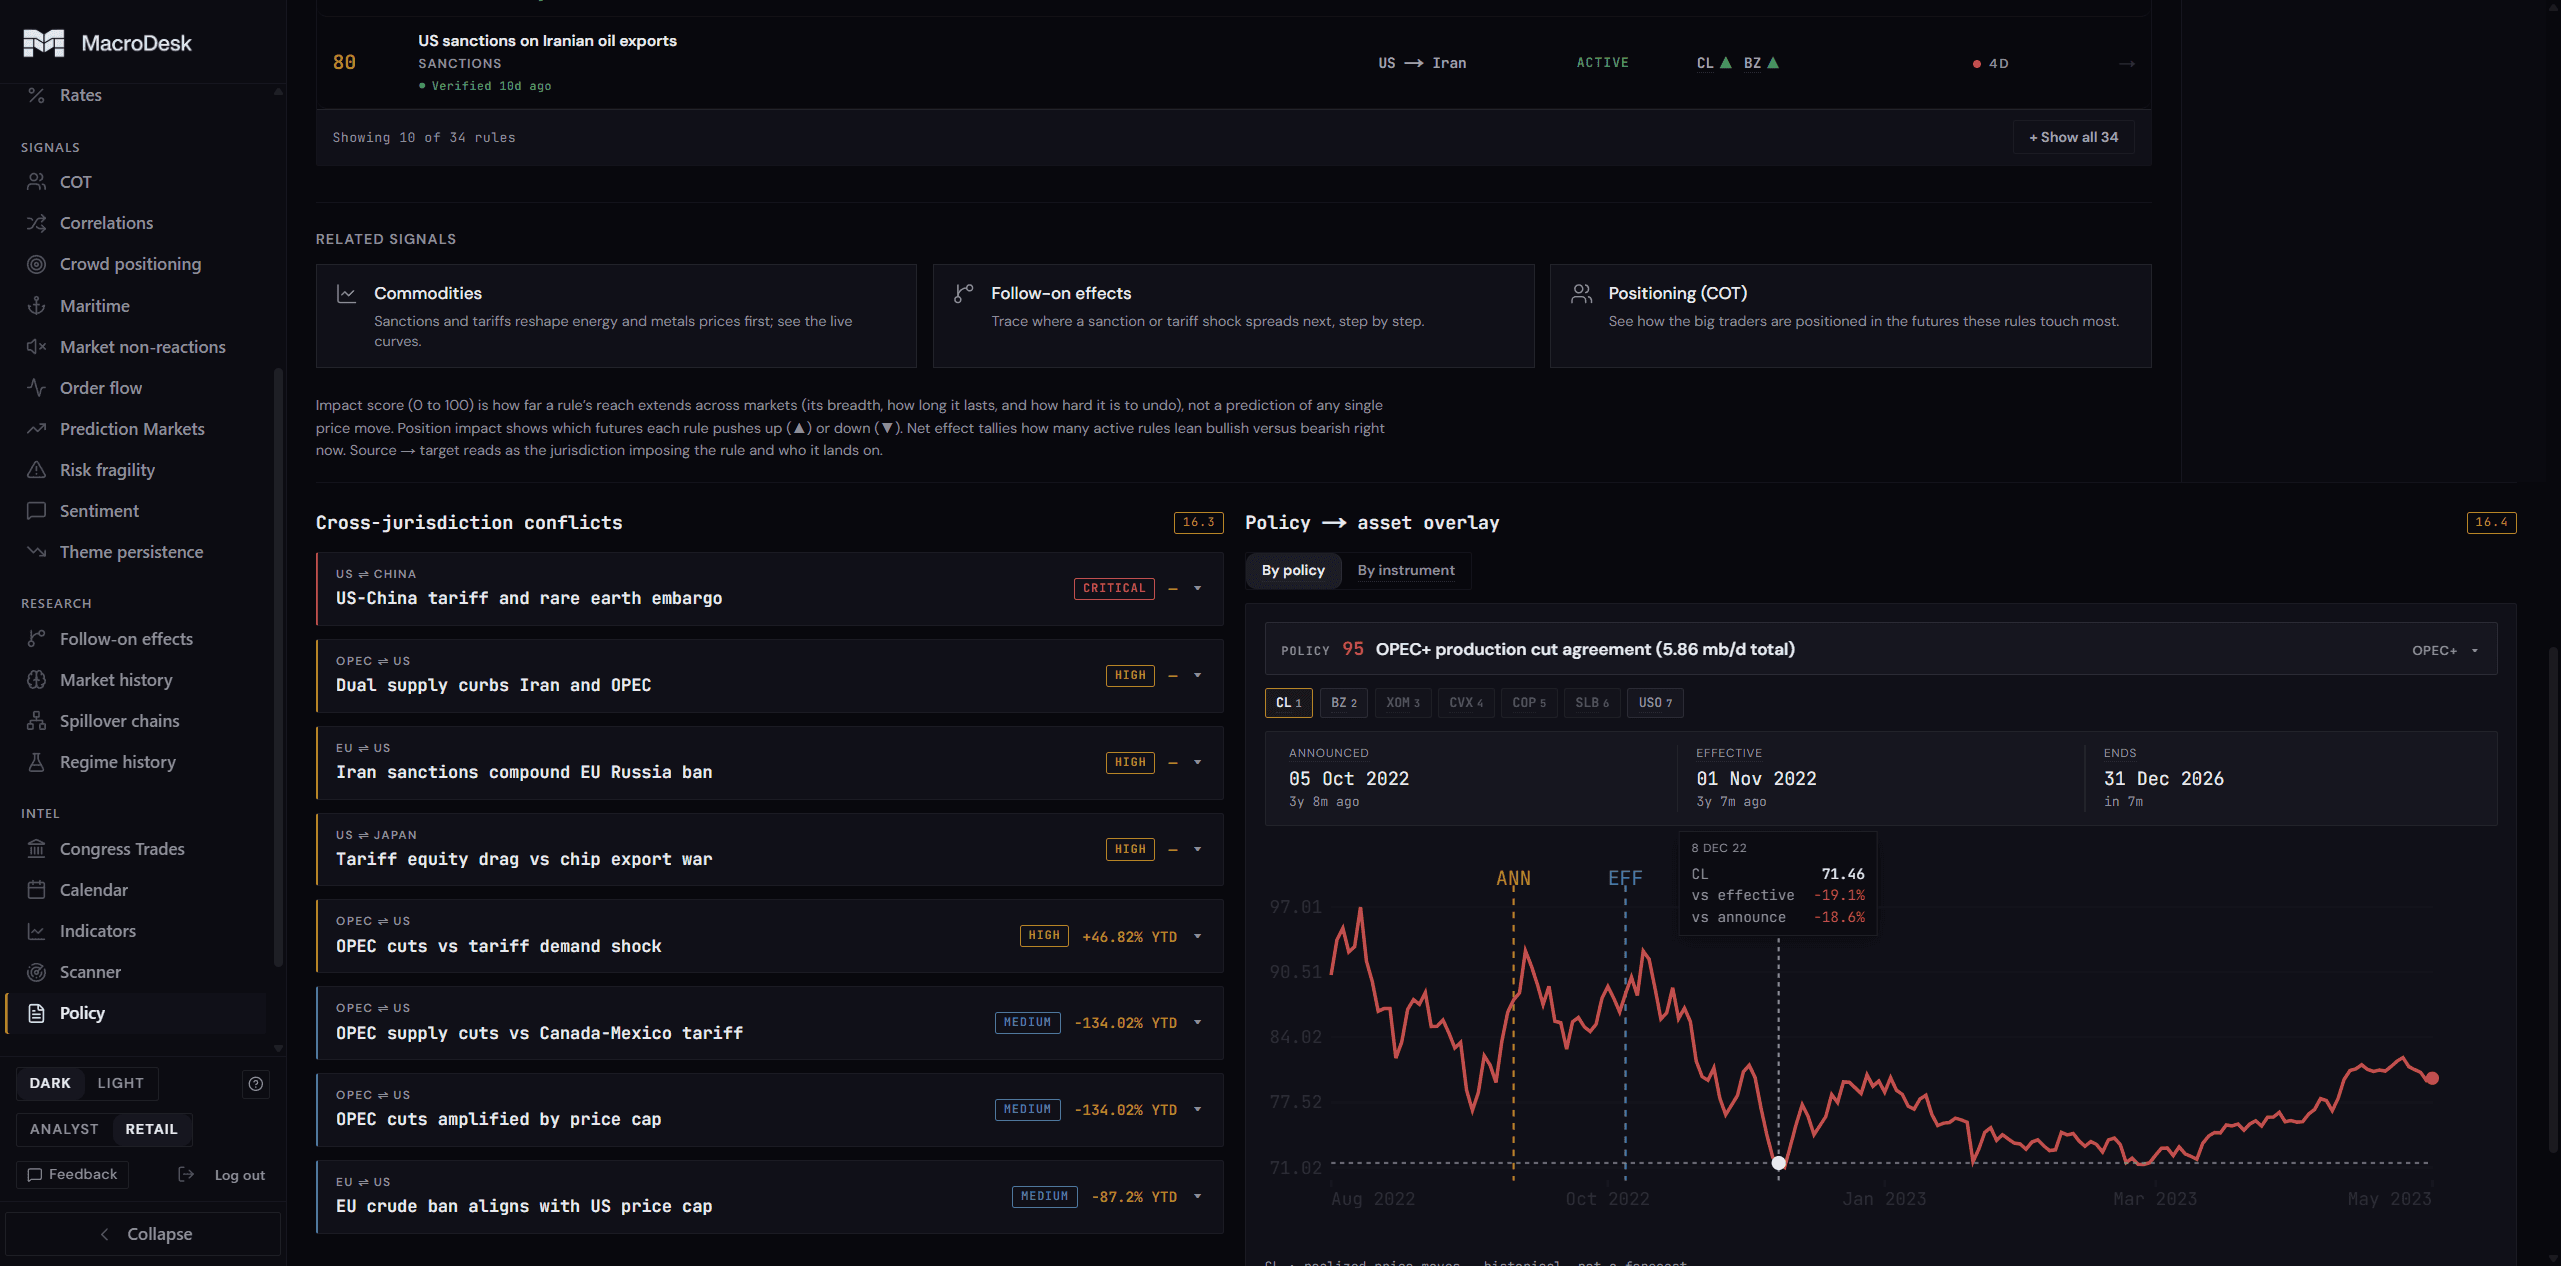Viewport: 2561px width, 1266px height.
Task: Select the RETAIL view mode
Action: point(151,1129)
